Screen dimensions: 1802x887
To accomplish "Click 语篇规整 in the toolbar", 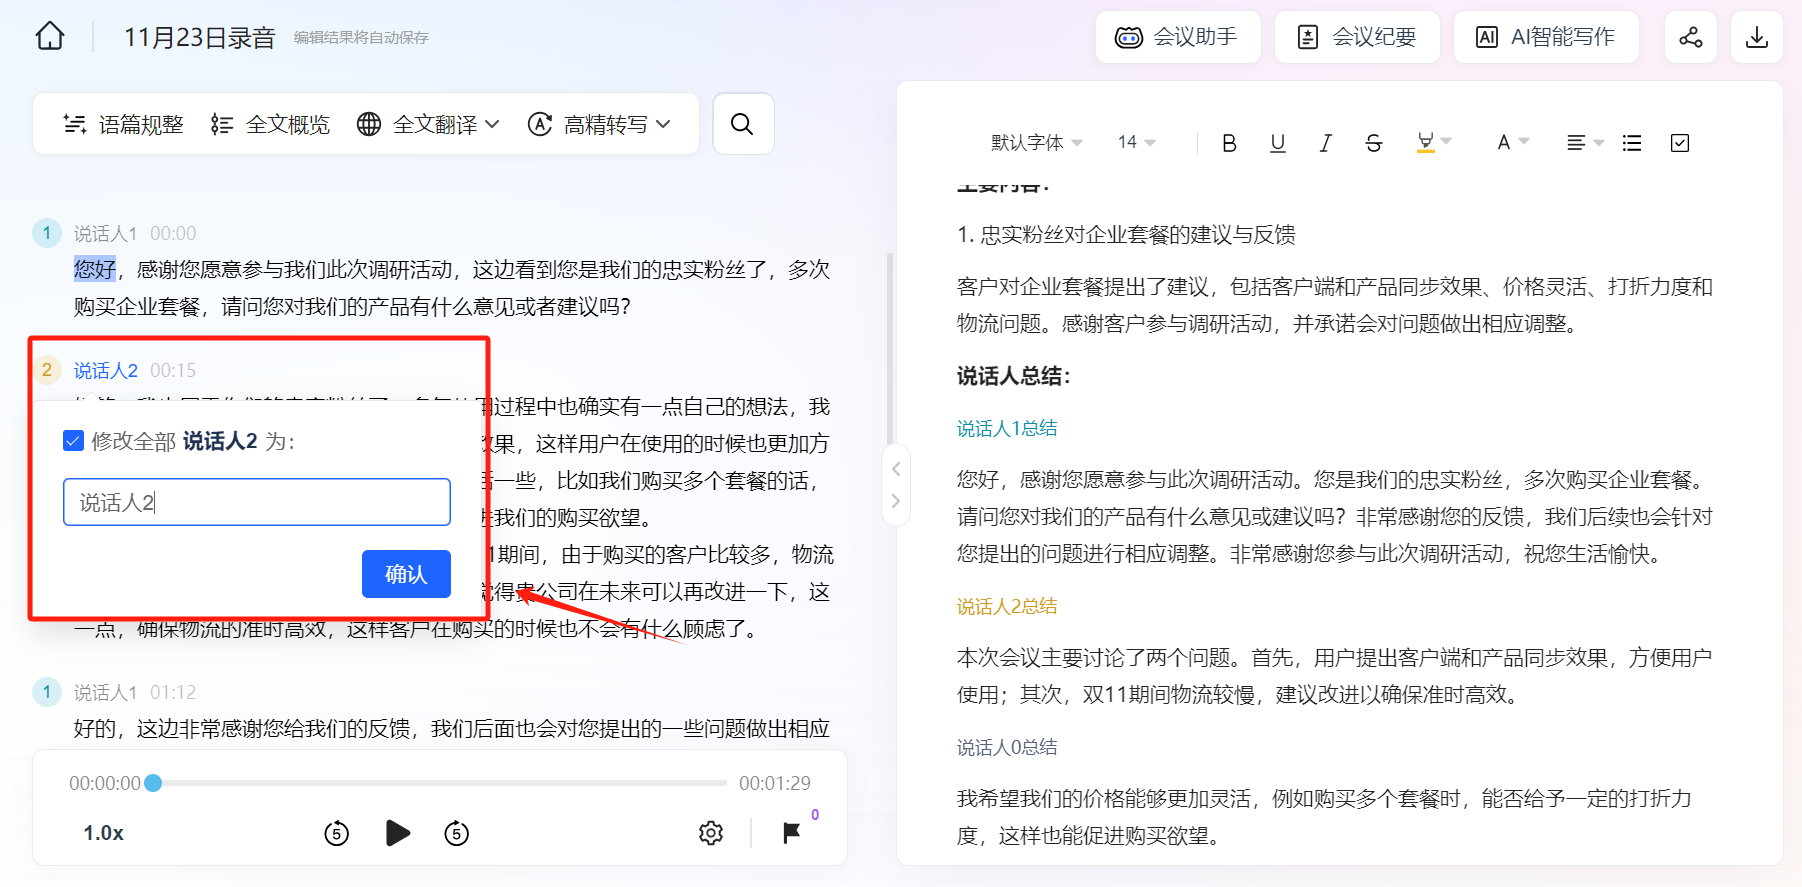I will pos(124,124).
